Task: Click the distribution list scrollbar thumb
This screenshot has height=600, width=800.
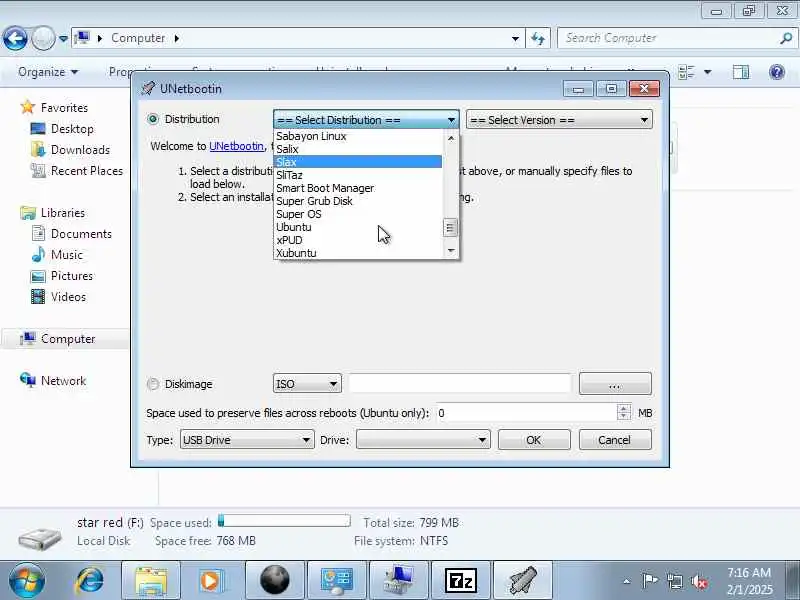Action: coord(450,228)
